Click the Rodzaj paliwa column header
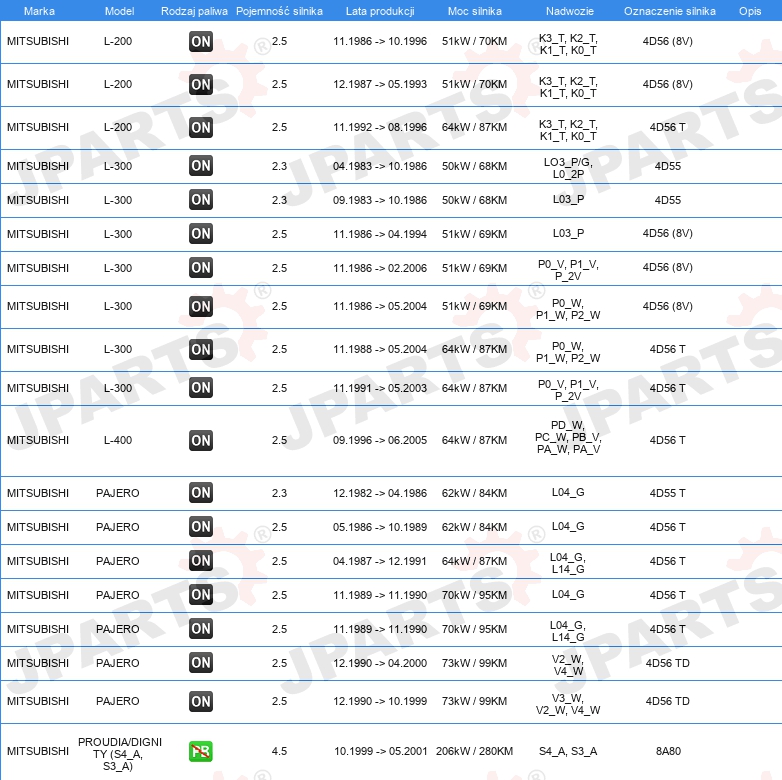Viewport: 782px width, 780px height. [x=194, y=11]
